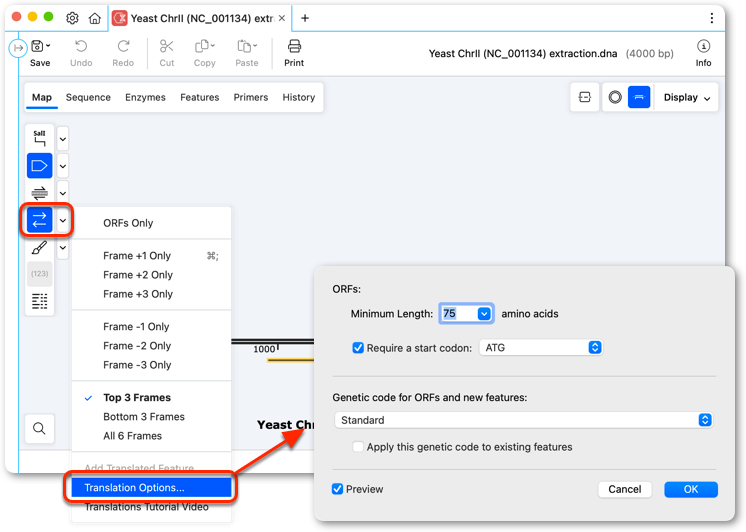Toggle the SalI enzymes display icon

39,138
